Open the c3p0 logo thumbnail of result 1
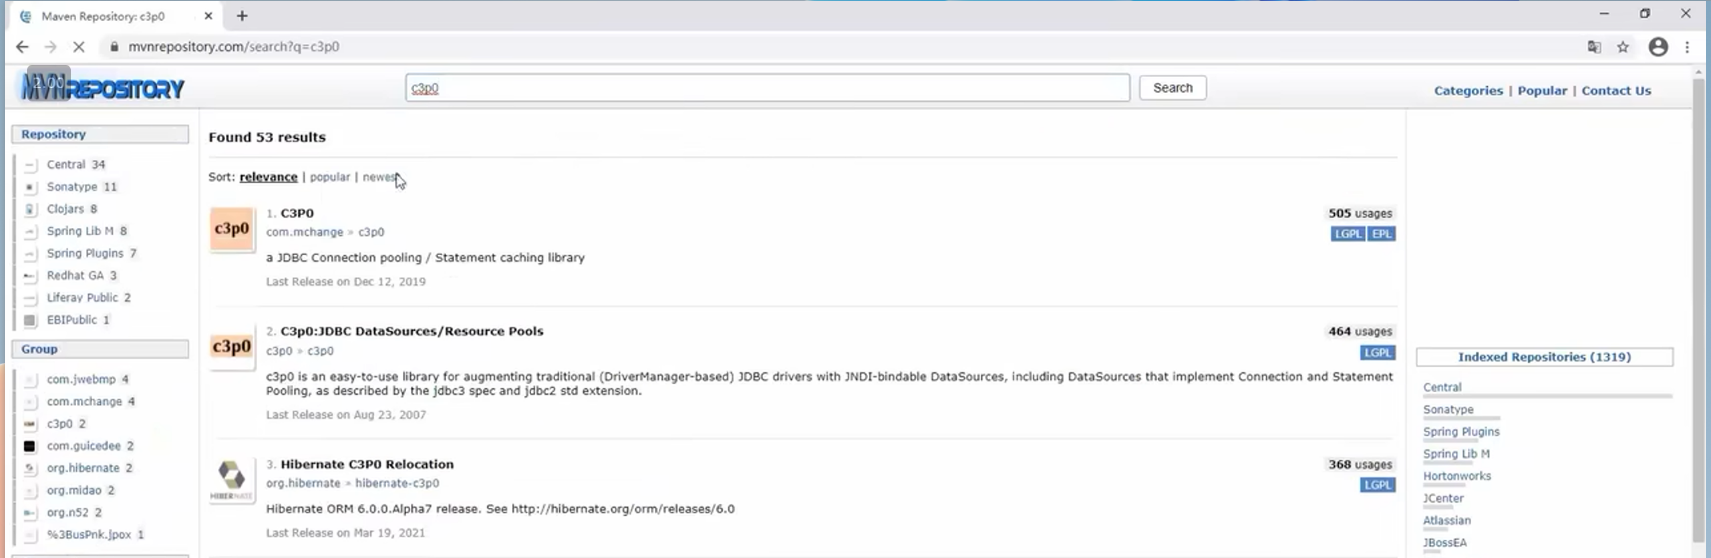The width and height of the screenshot is (1711, 558). [231, 229]
